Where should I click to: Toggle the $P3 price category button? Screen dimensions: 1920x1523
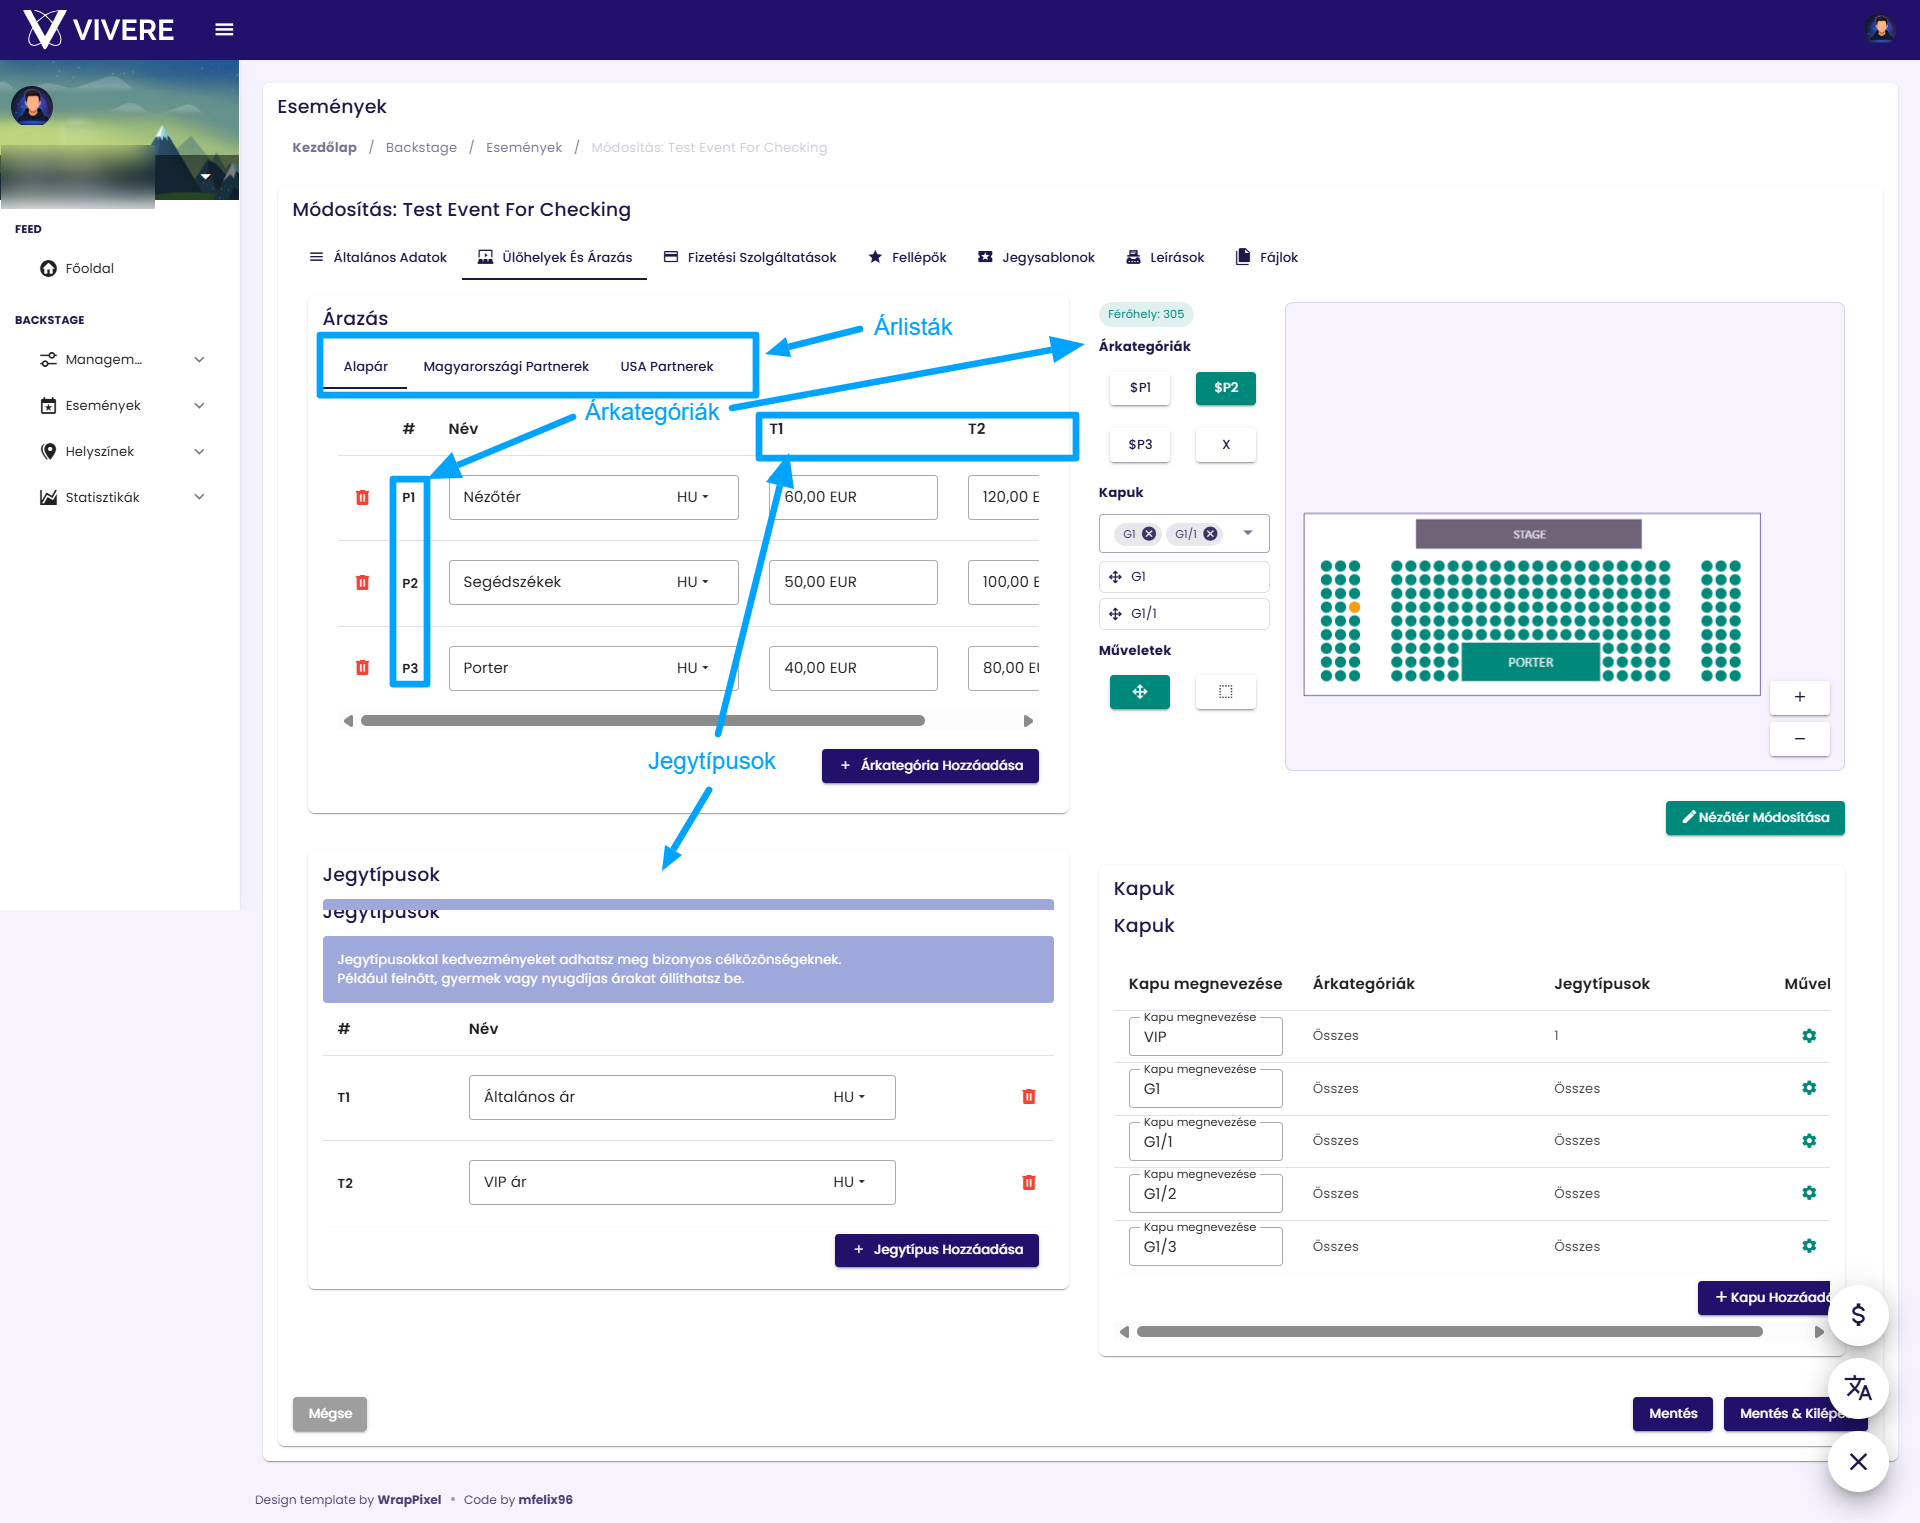point(1140,445)
